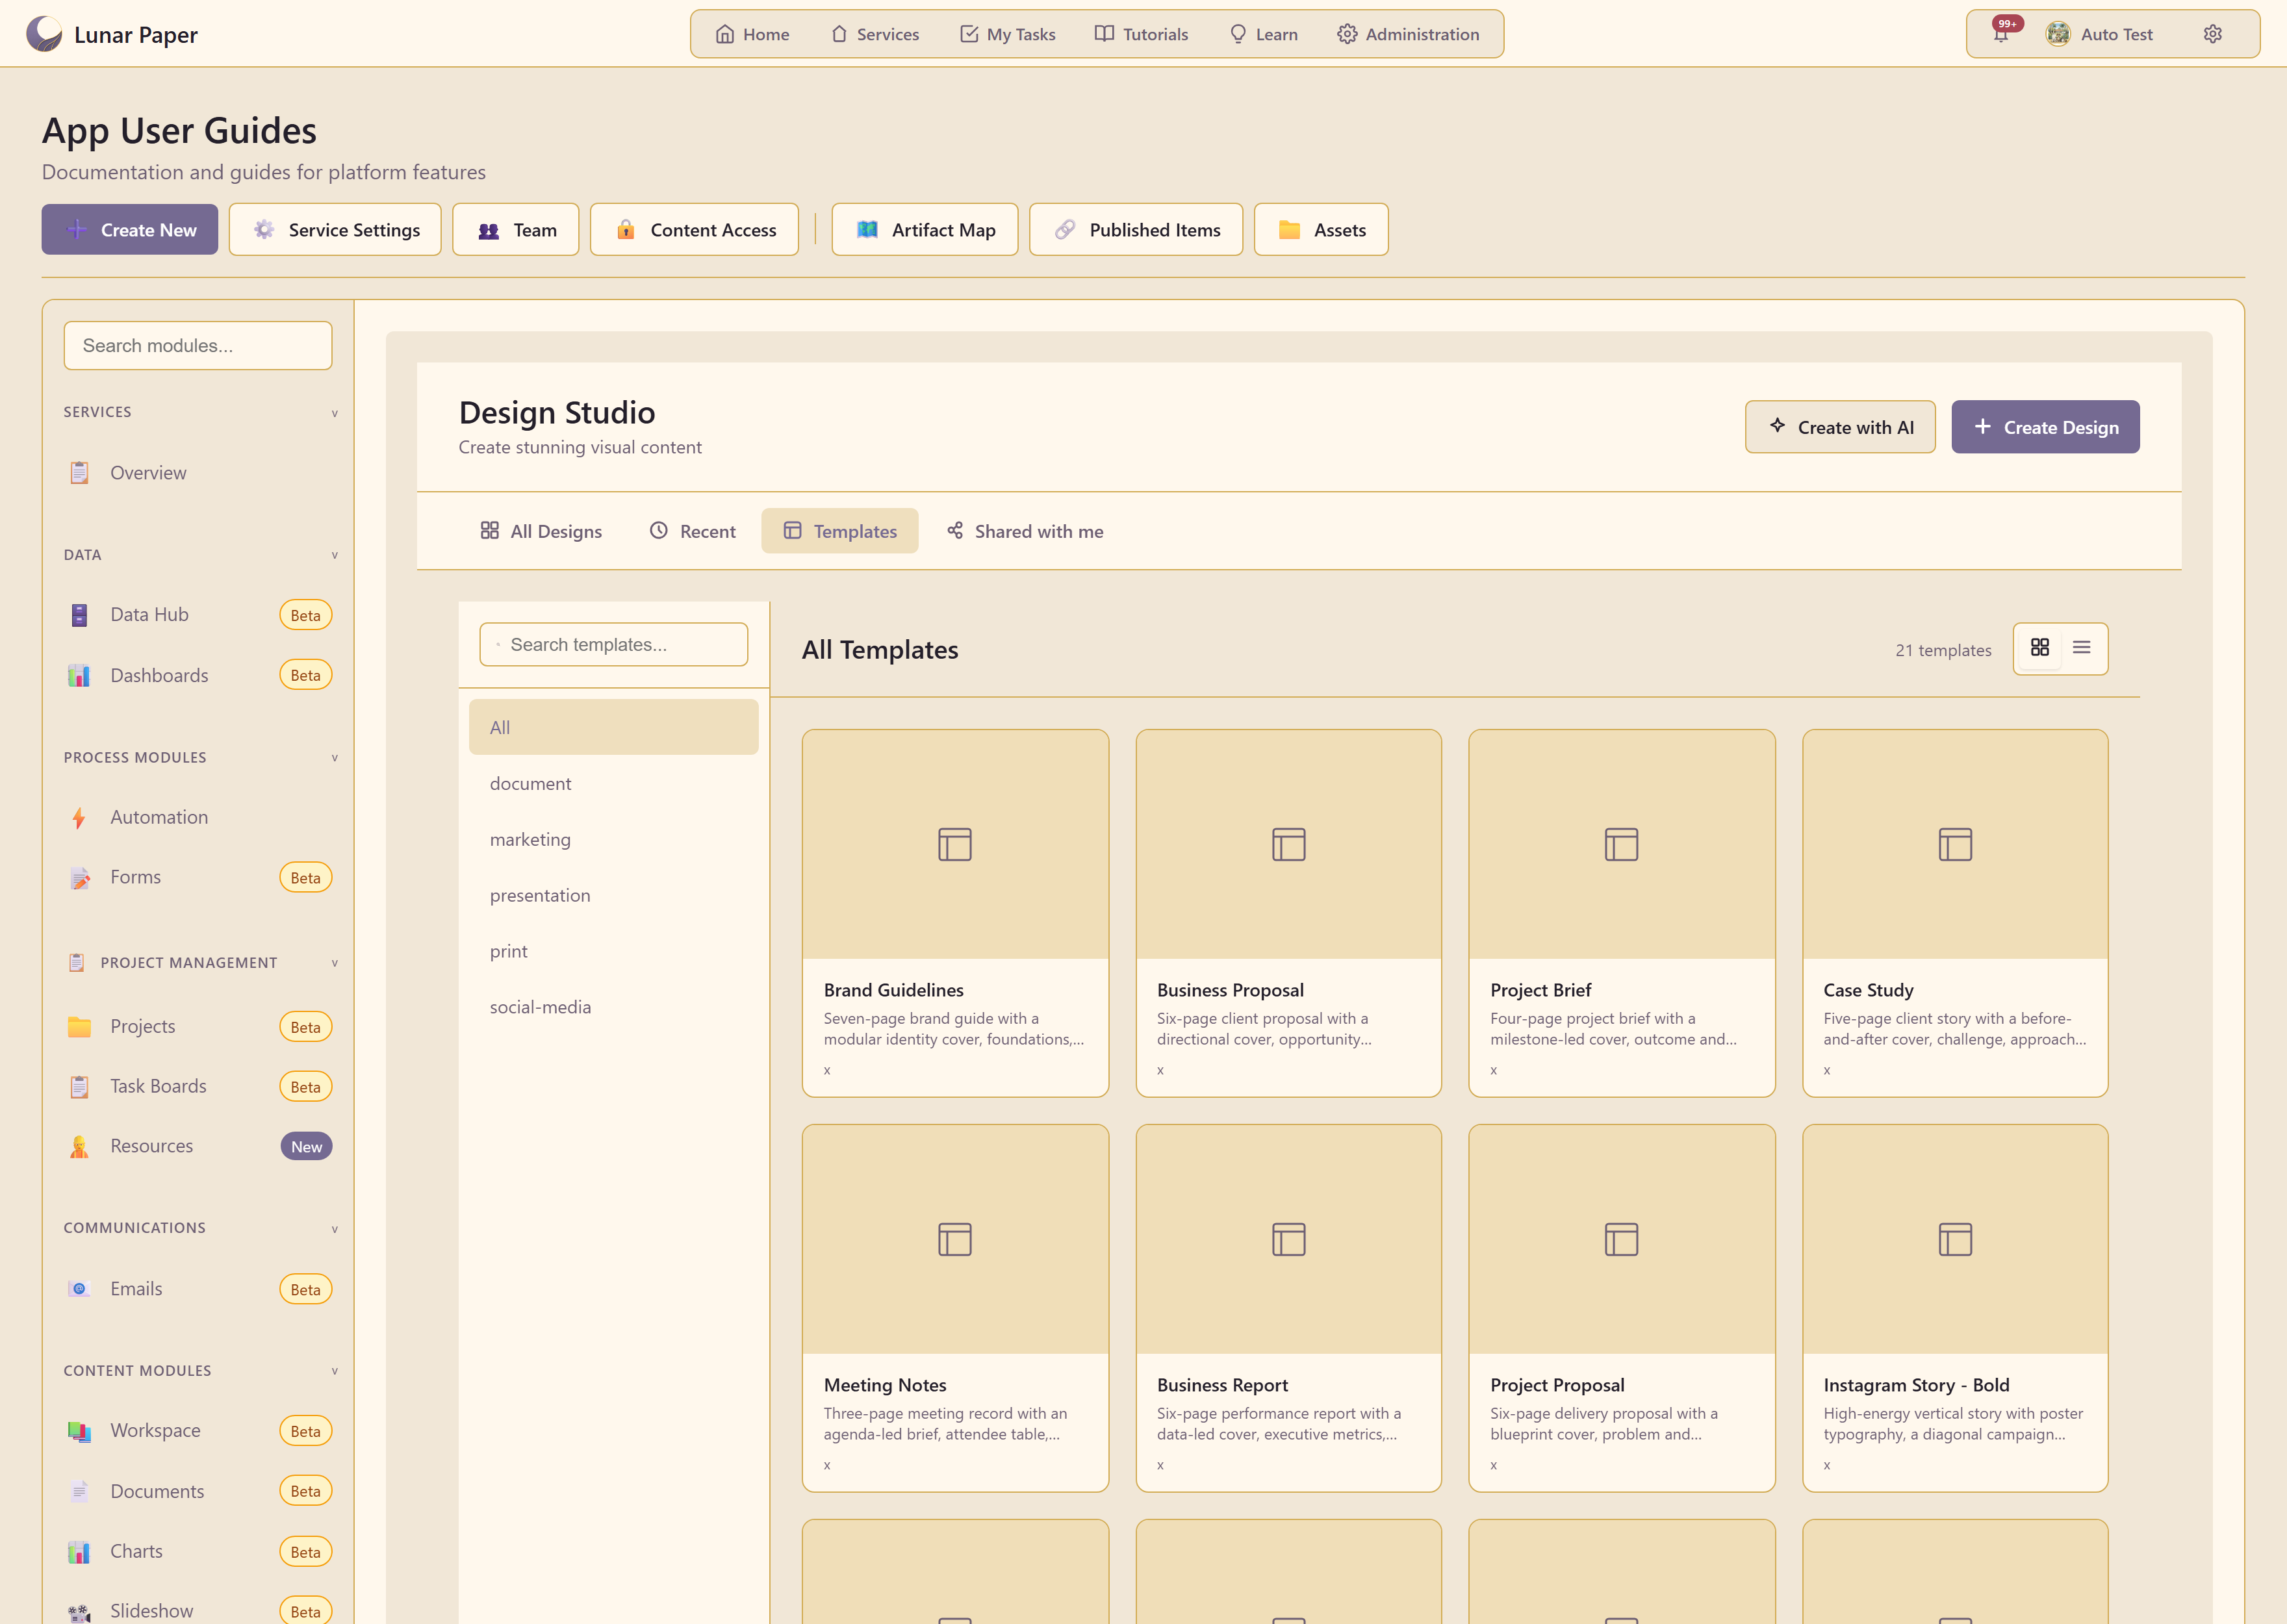
Task: Collapse the COMMUNICATIONS section
Action: (335, 1229)
